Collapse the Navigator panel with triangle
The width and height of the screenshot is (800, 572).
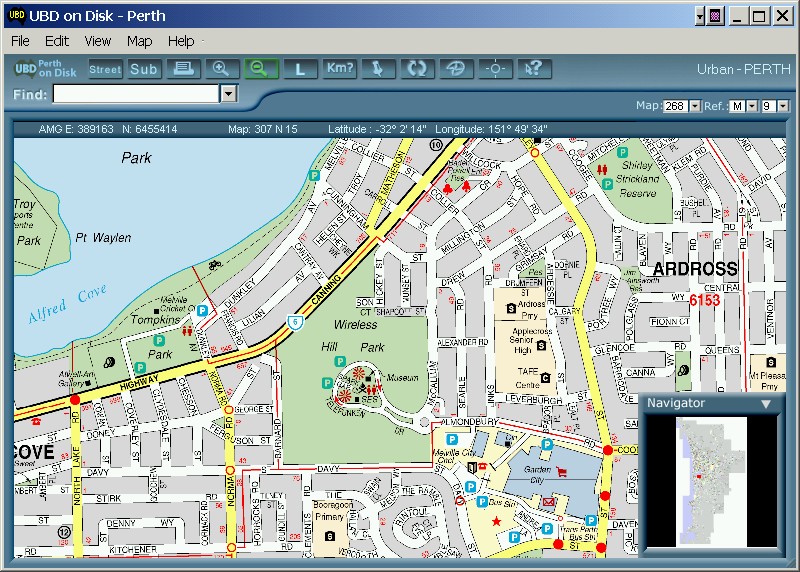766,404
